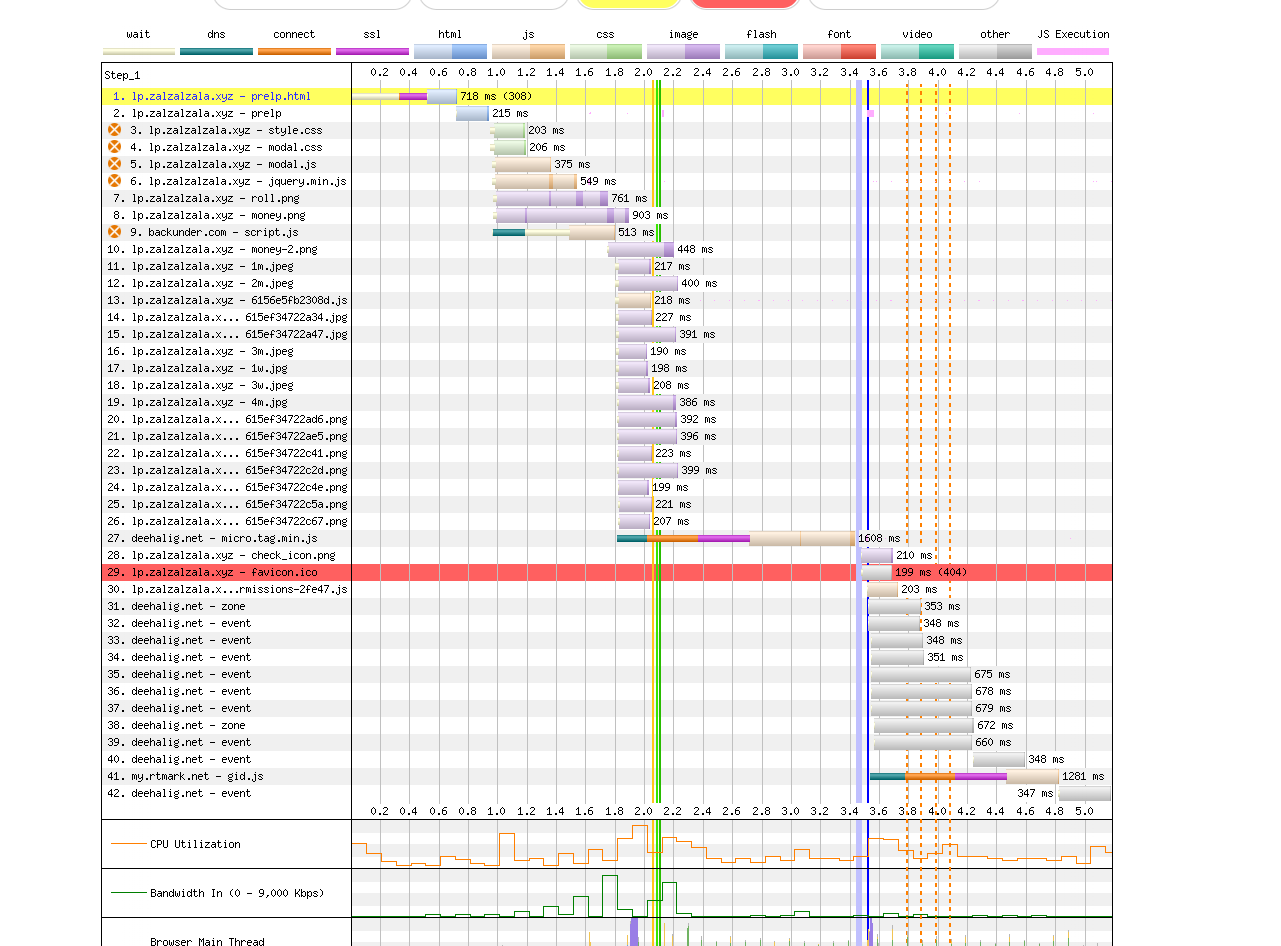Select request 19 4m.jpg row label
This screenshot has width=1281, height=946.
coord(197,403)
